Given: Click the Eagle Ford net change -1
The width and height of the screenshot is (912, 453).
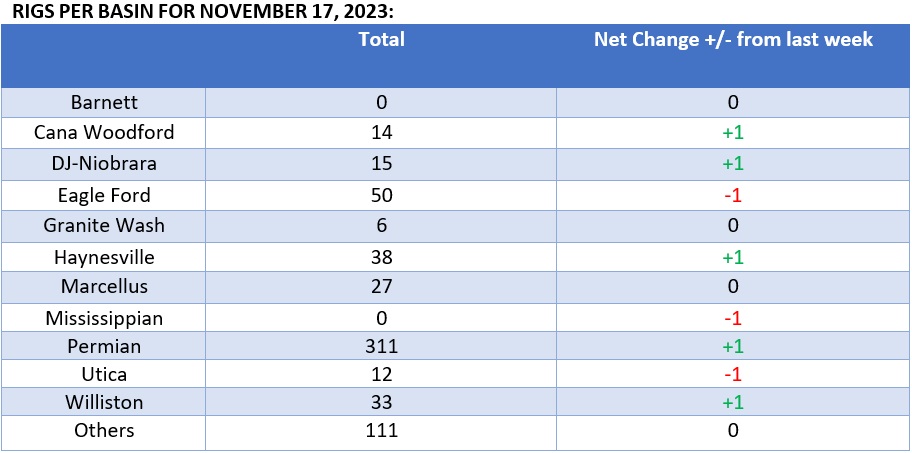Looking at the screenshot, I should [x=733, y=195].
